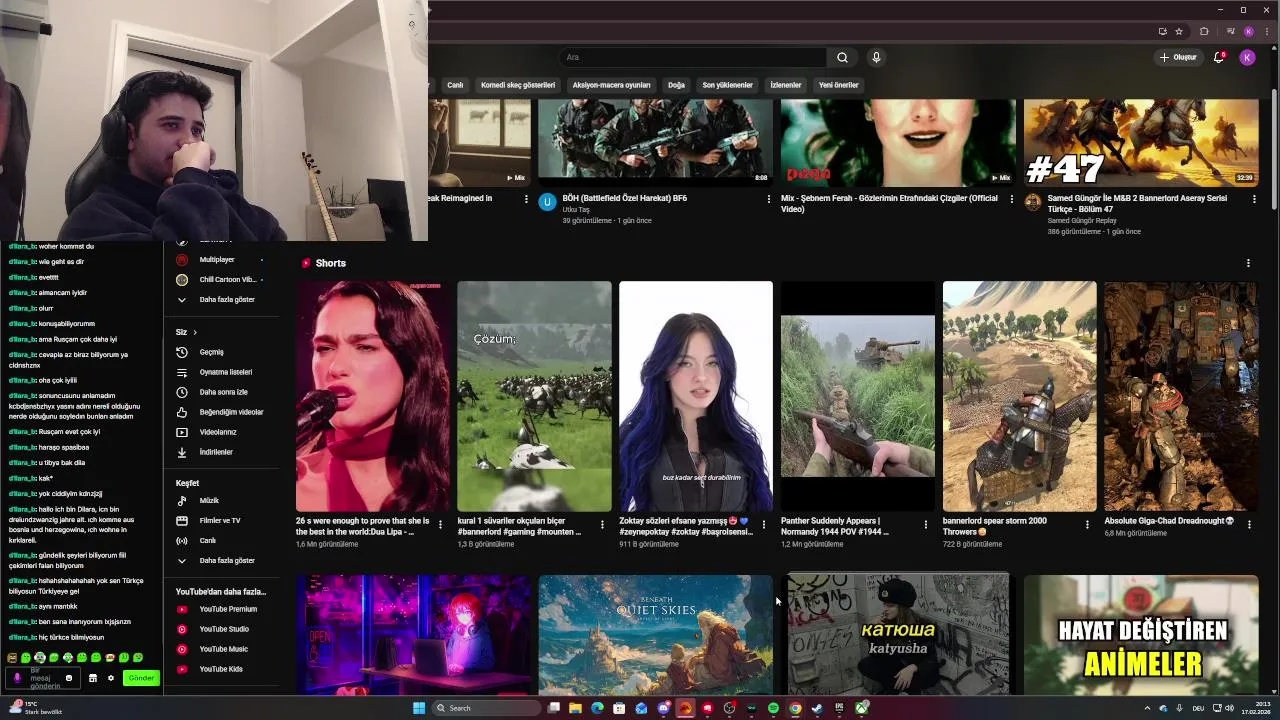
Task: Open Shorts shelf three-dot options
Action: point(1248,263)
